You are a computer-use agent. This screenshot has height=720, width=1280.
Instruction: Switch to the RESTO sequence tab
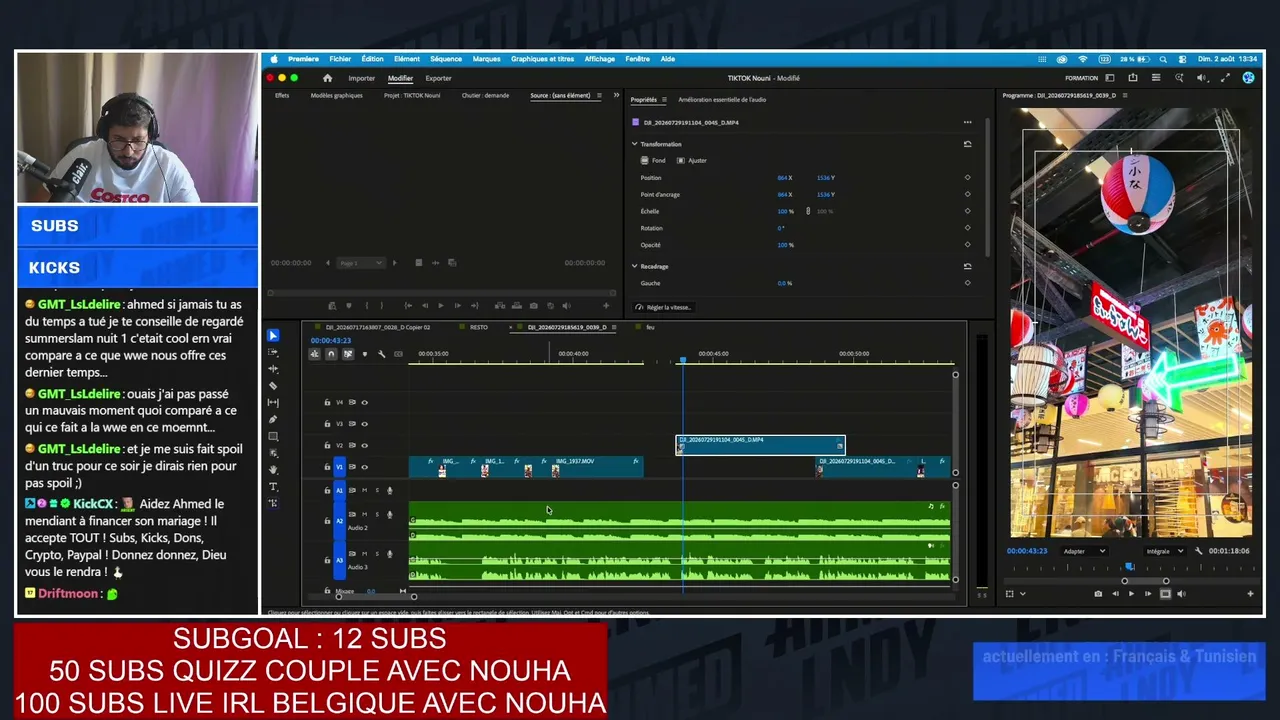[479, 327]
